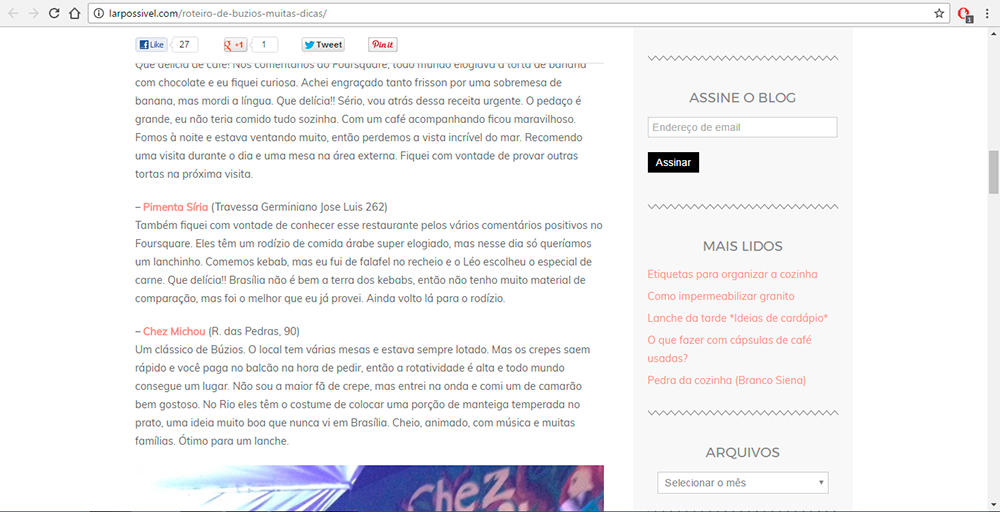Pin the post with Pinit button
1000x512 pixels.
point(383,45)
